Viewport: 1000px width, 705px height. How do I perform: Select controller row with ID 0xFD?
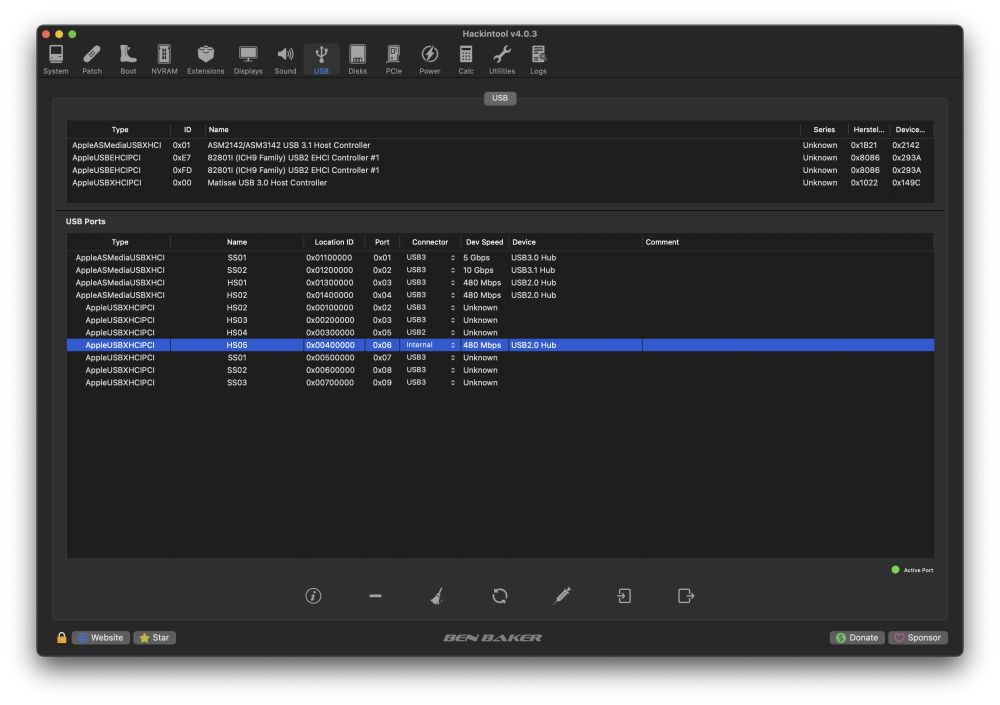500,170
